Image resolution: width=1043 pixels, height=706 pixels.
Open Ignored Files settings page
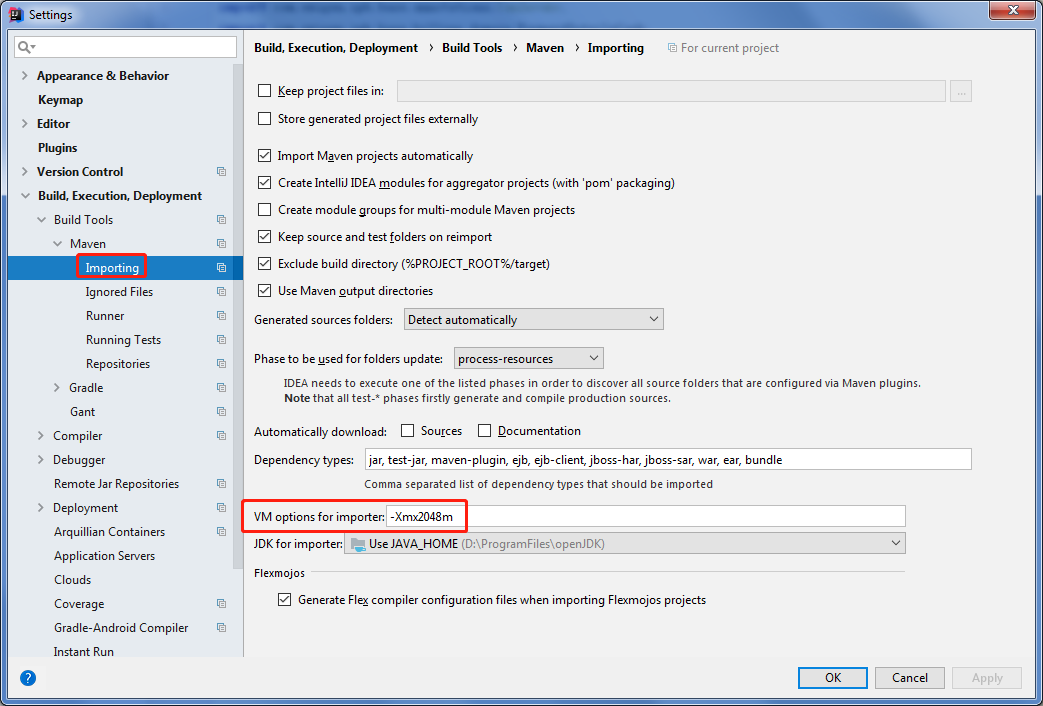[x=119, y=291]
